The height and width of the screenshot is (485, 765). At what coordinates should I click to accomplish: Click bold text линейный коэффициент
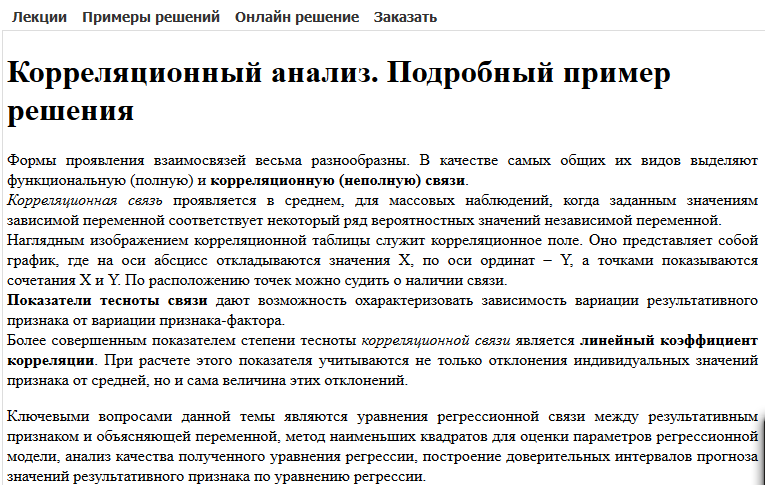click(668, 341)
